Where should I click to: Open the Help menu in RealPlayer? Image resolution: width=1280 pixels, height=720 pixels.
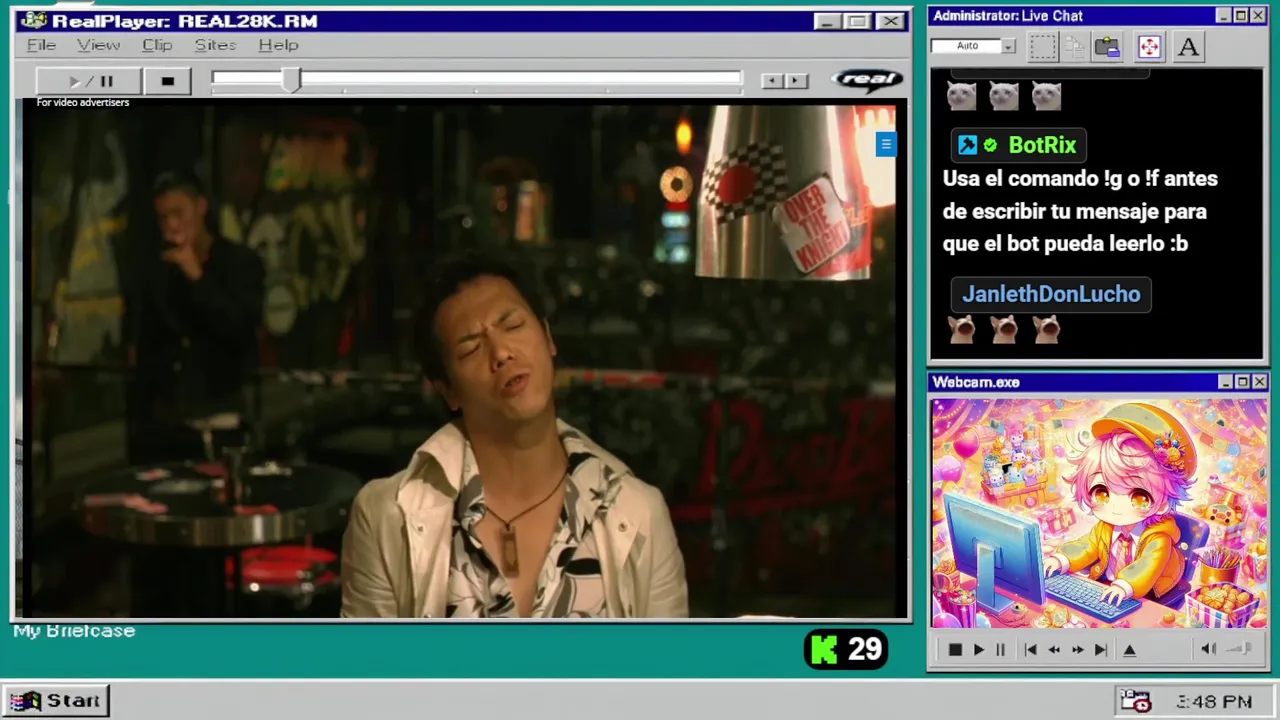point(278,45)
